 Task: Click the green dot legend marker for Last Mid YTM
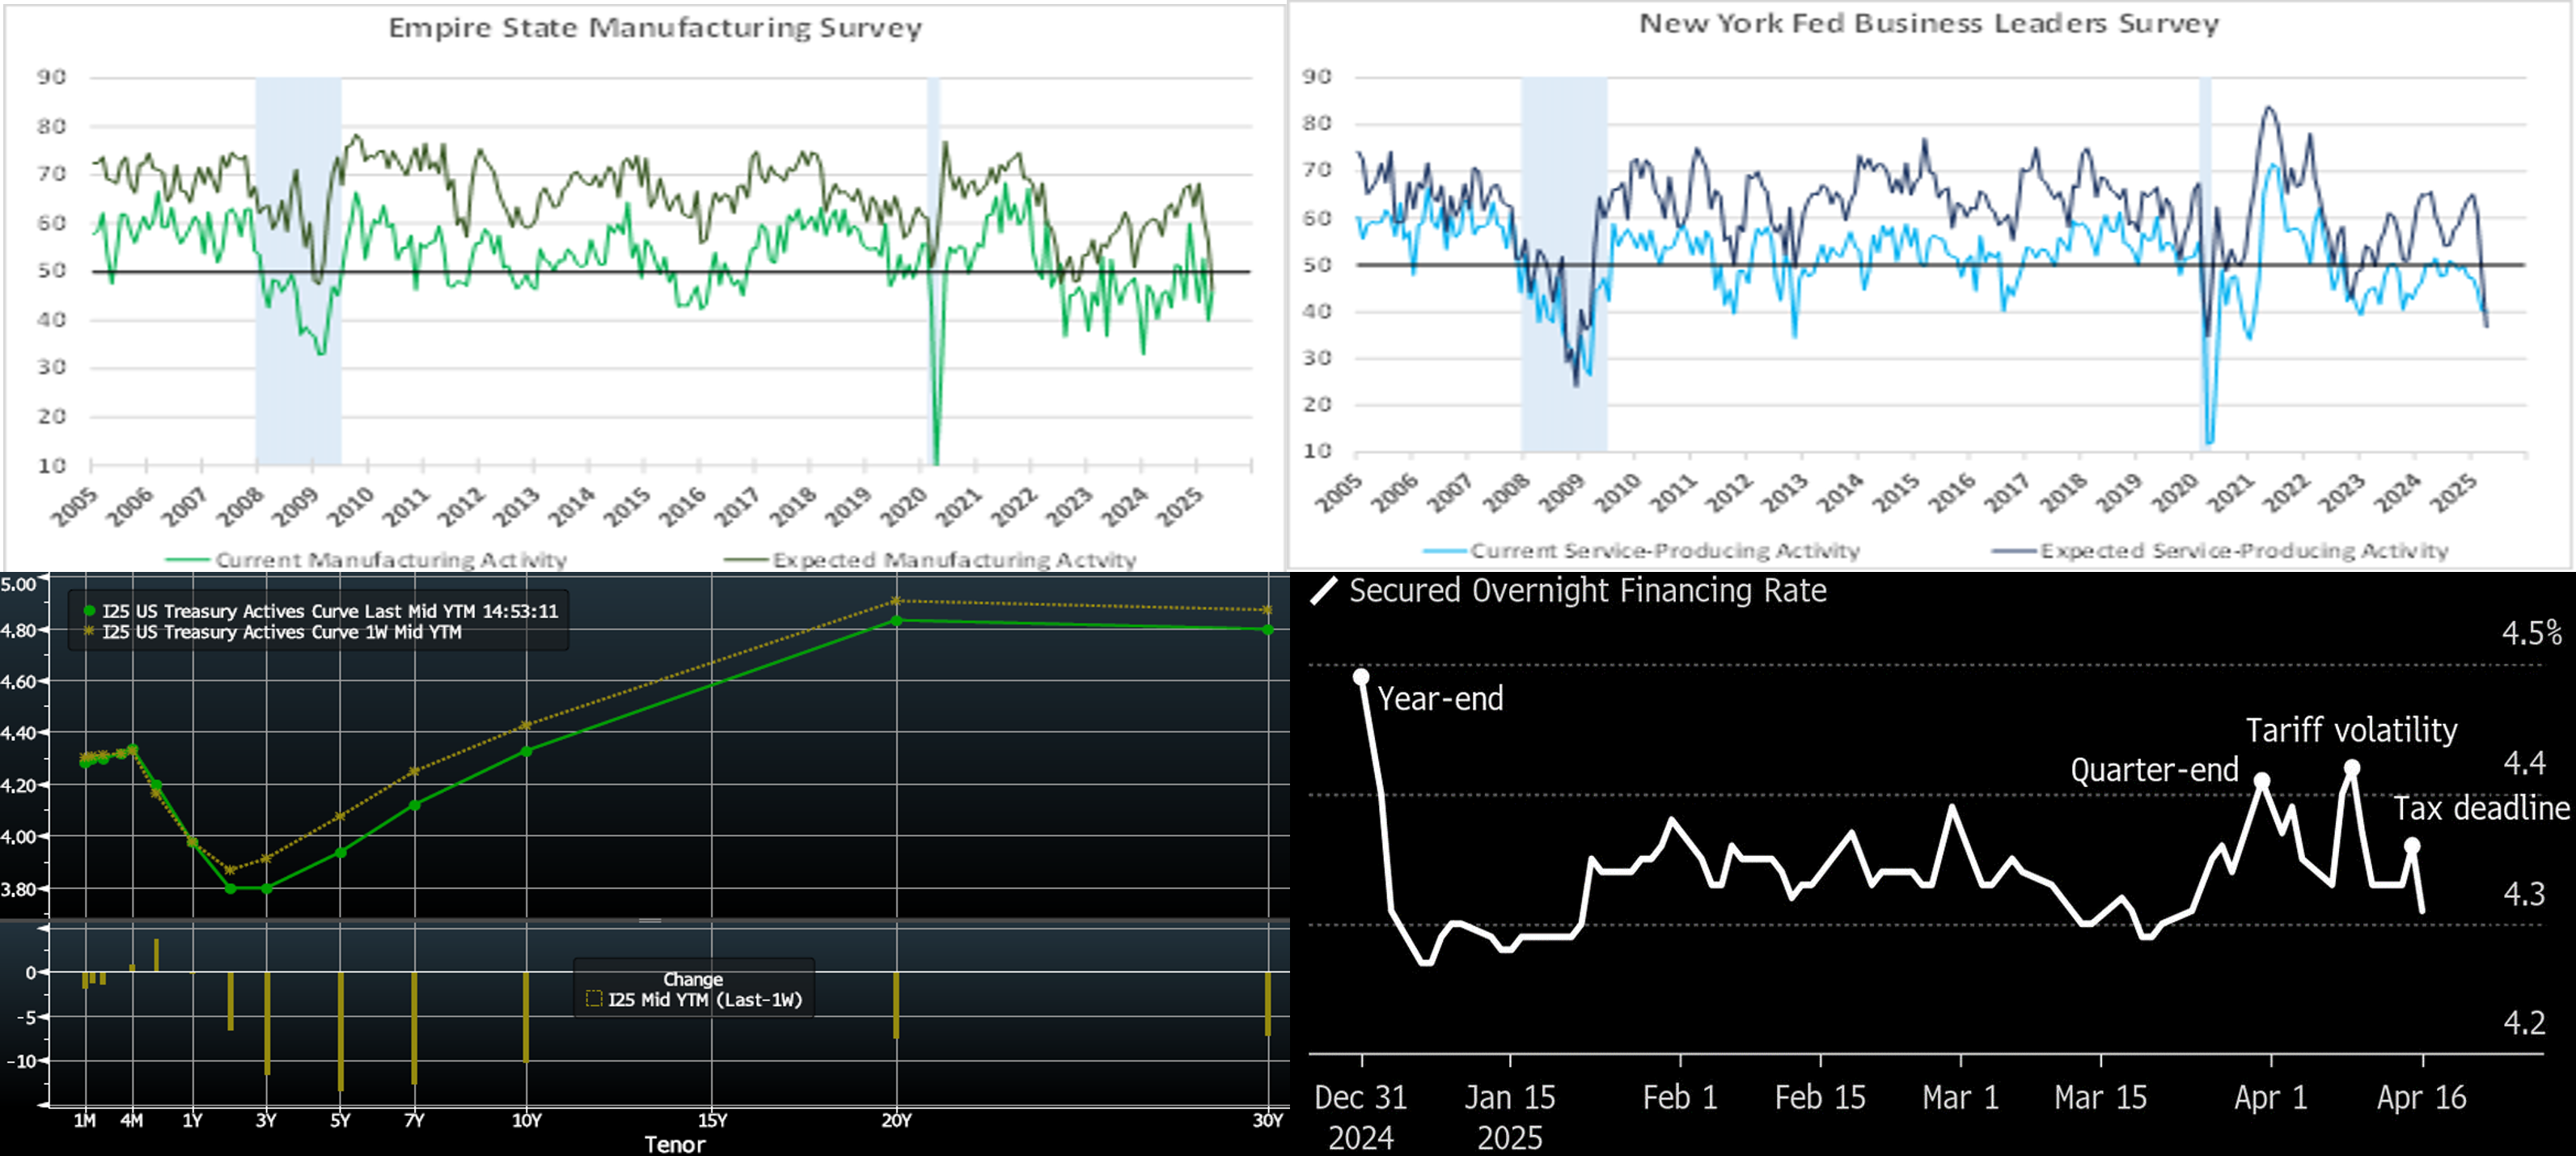[x=89, y=611]
